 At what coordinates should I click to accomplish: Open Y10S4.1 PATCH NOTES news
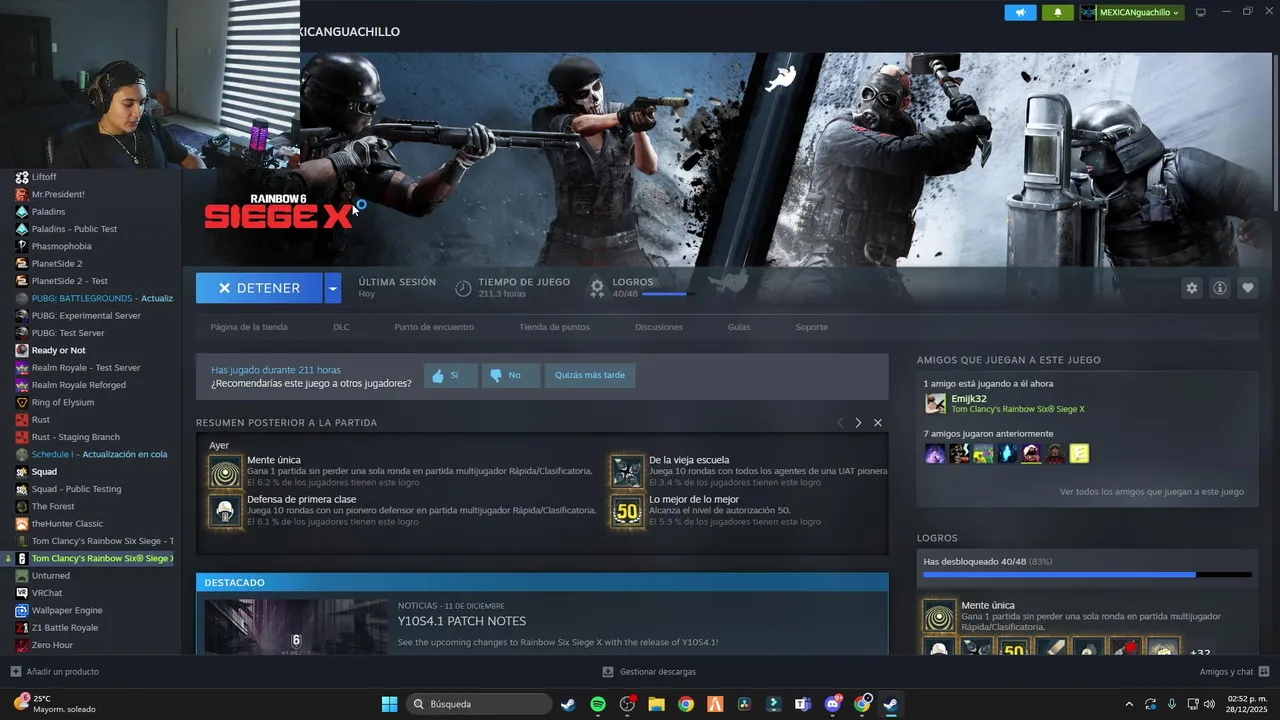462,621
